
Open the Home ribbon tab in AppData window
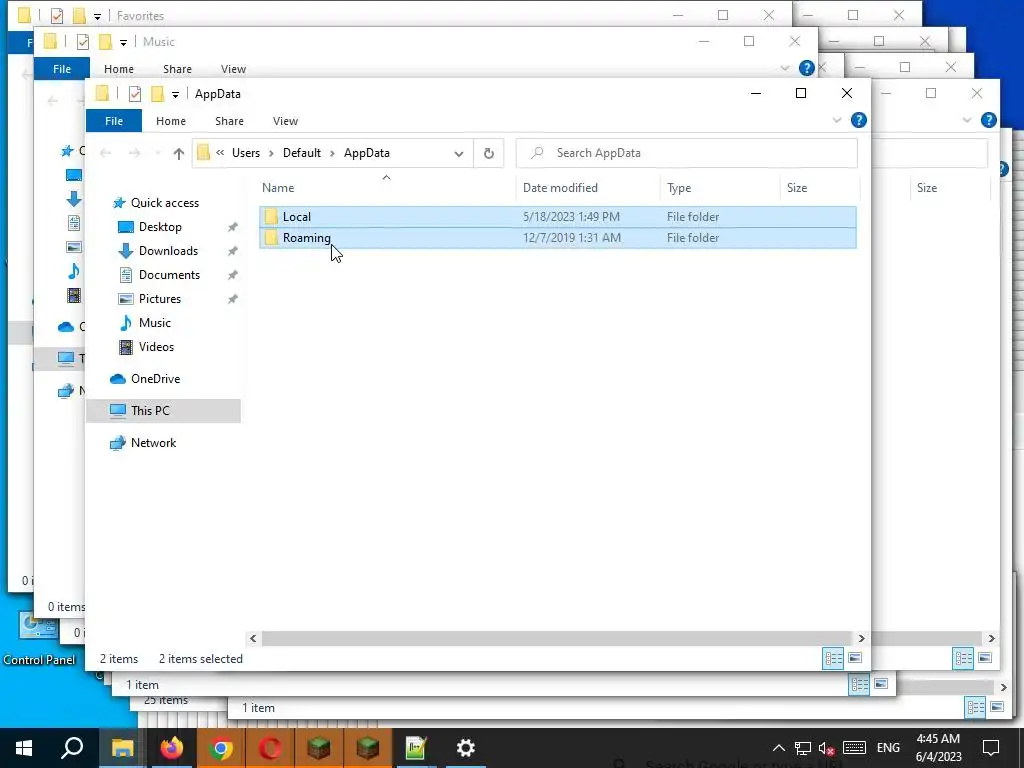pyautogui.click(x=170, y=121)
